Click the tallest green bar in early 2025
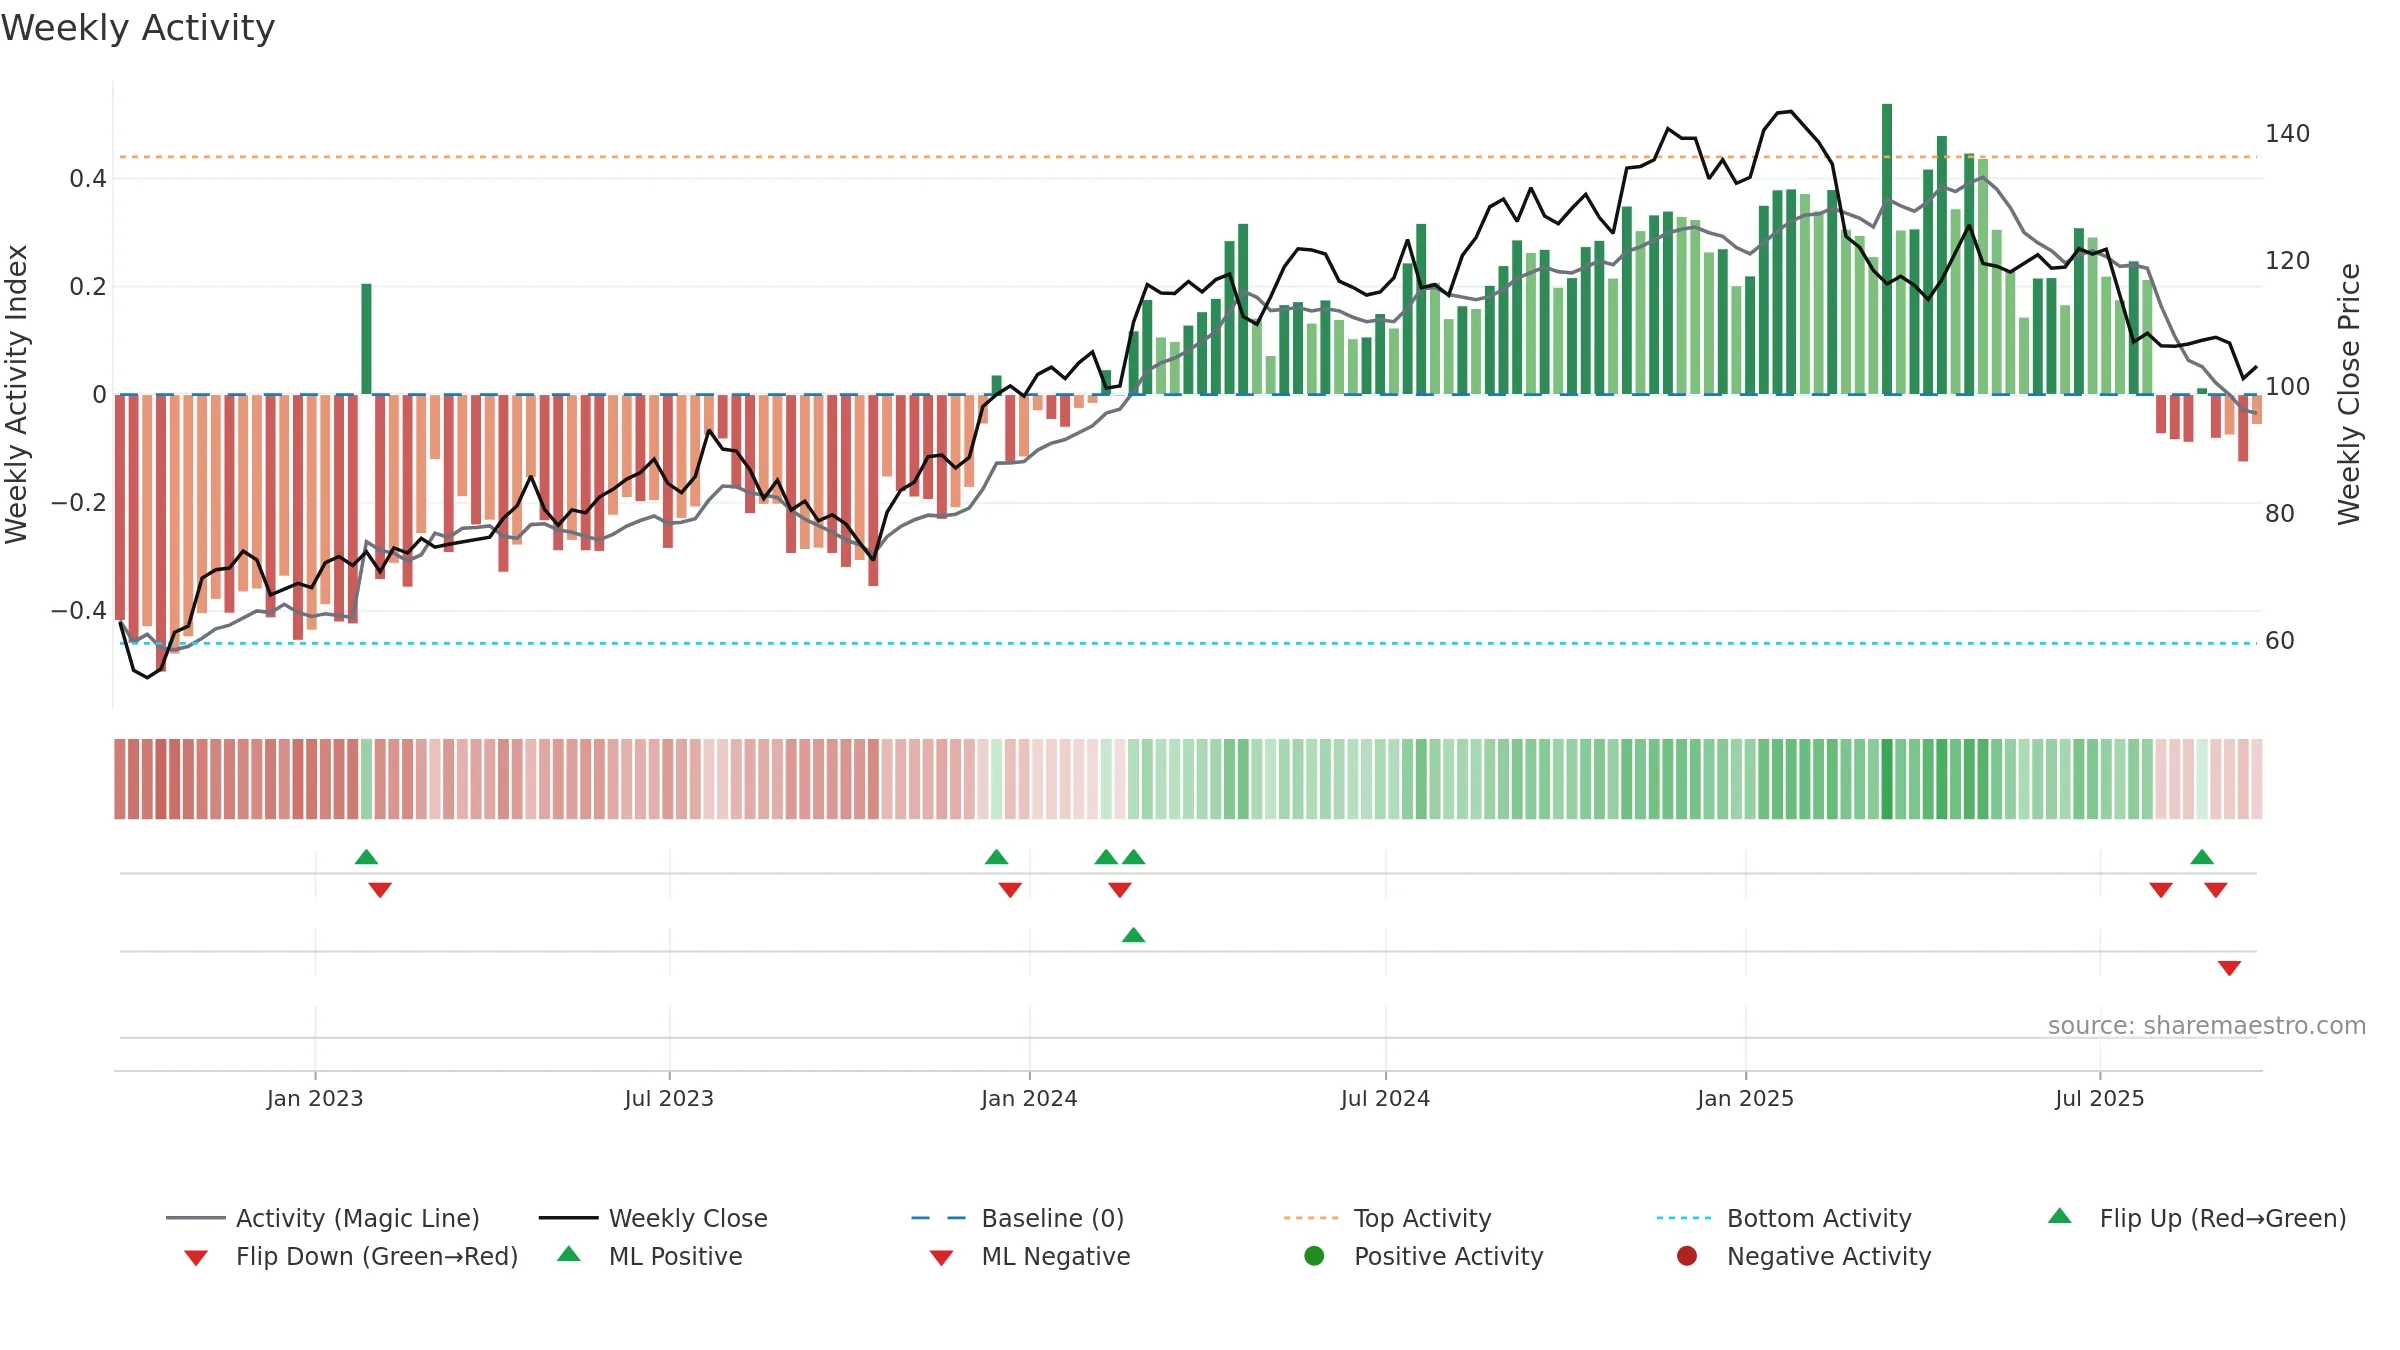Screen dimensions: 2400x1350 [1887, 249]
